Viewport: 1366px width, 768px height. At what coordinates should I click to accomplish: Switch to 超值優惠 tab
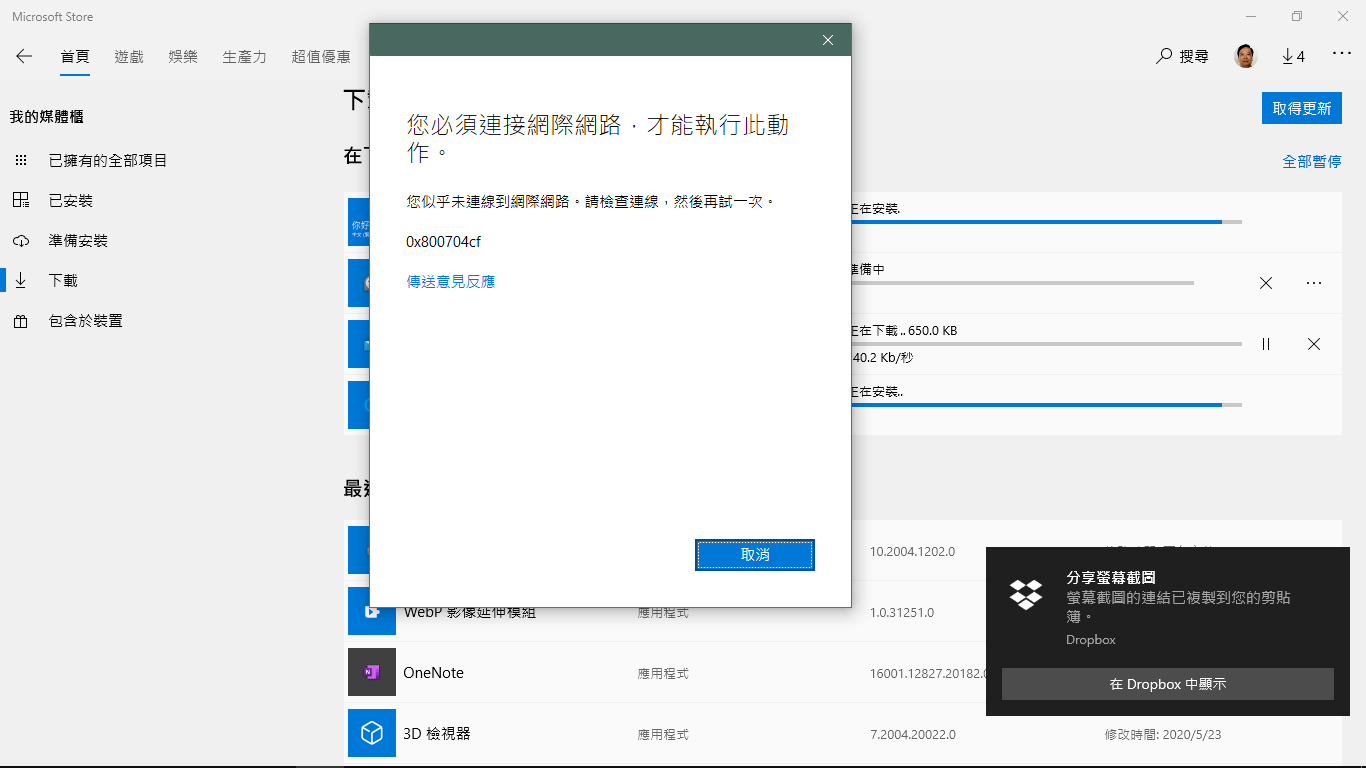321,57
